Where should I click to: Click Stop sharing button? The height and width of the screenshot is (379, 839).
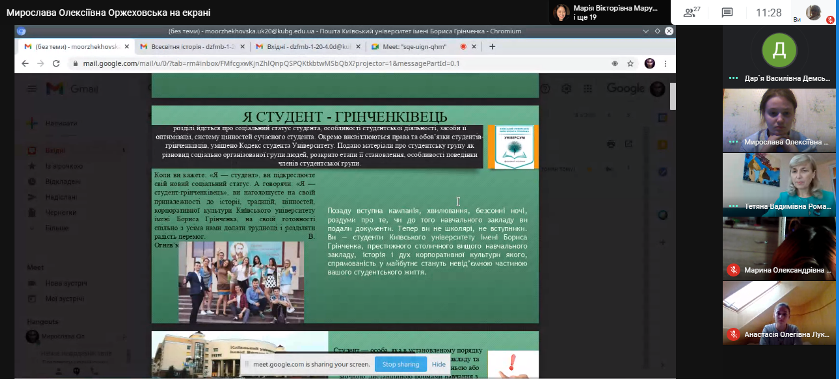click(x=401, y=364)
